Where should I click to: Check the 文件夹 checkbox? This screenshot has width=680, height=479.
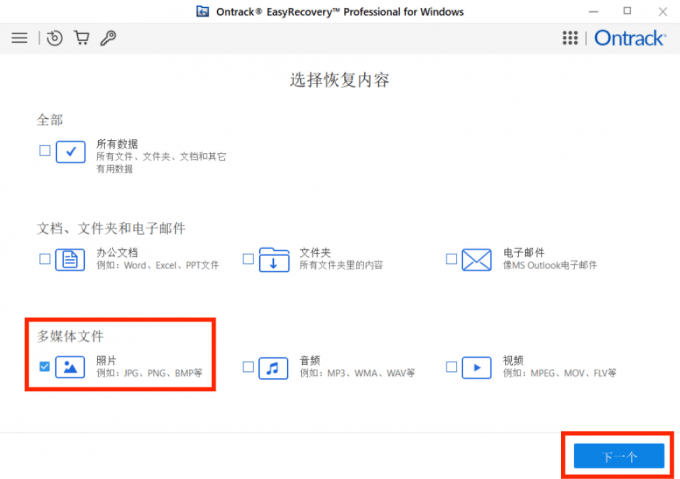point(247,259)
